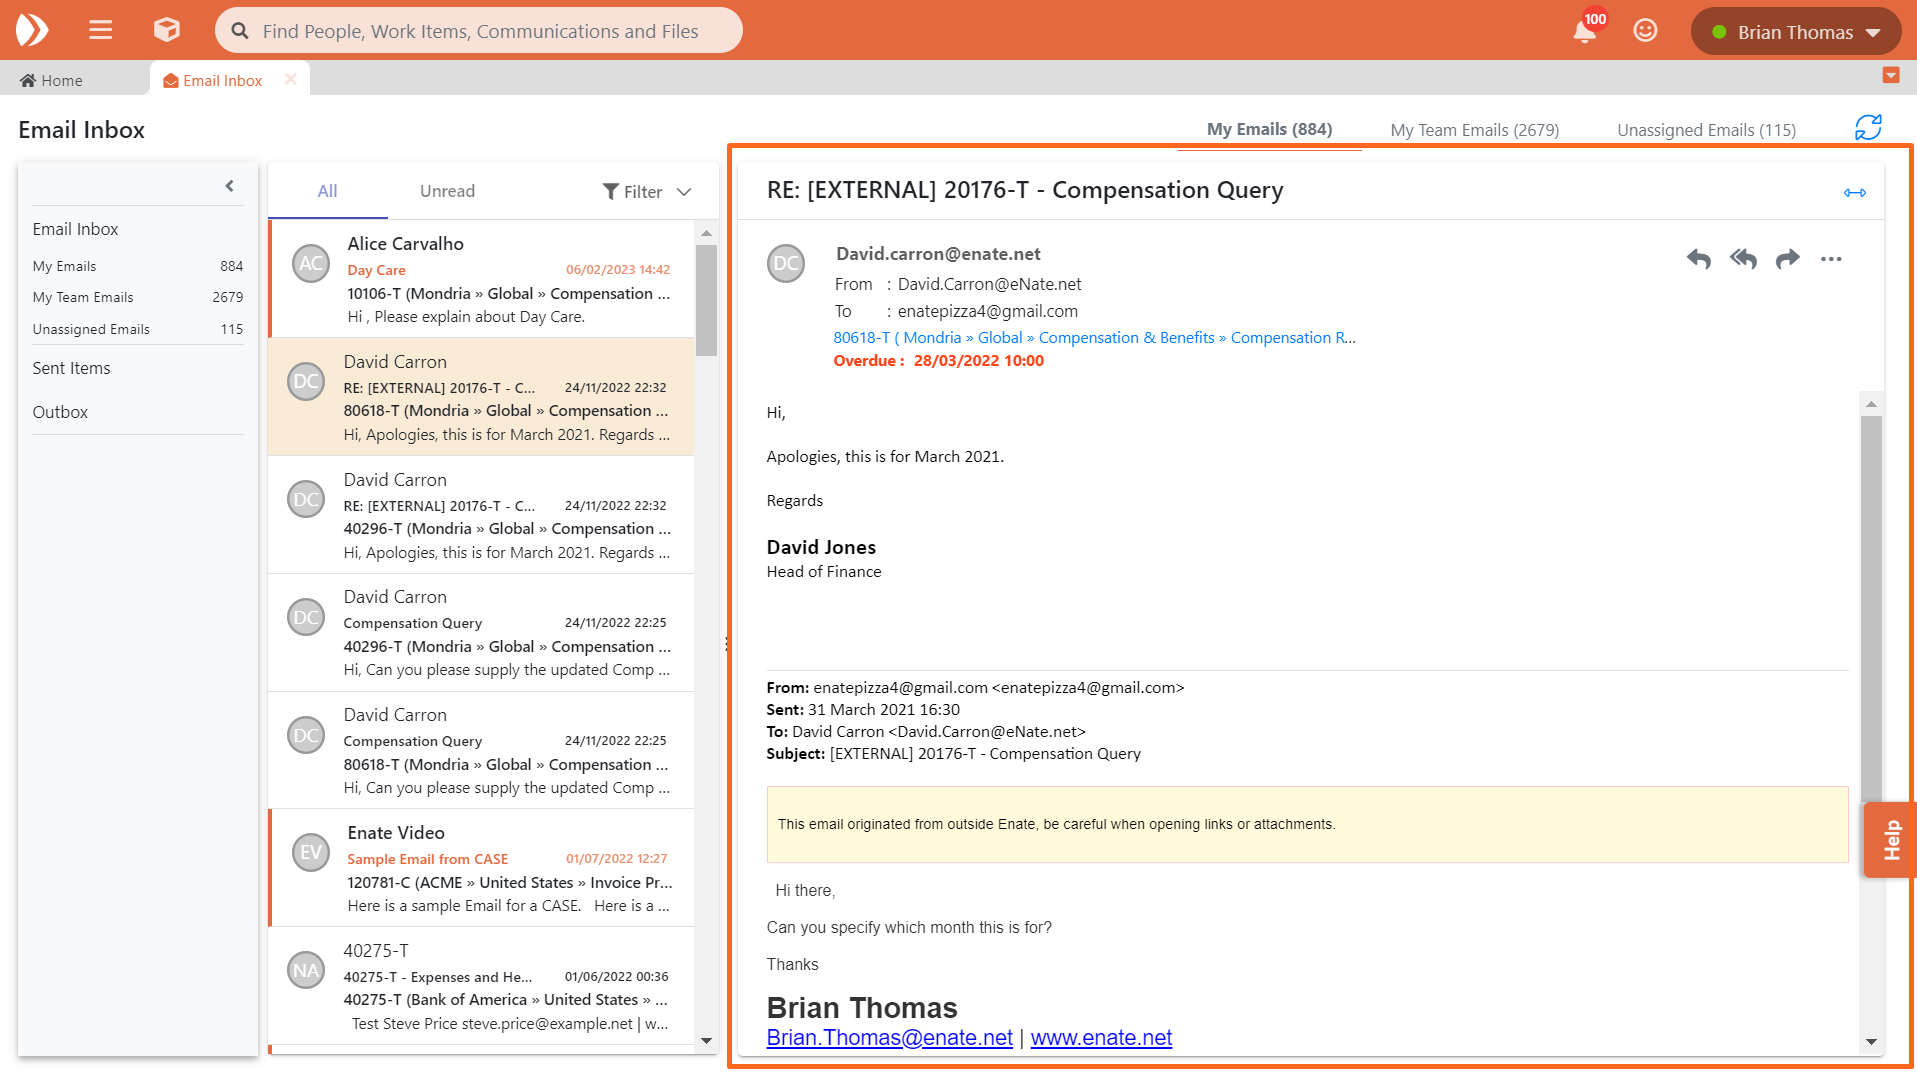1917x1079 pixels.
Task: Click the www.enate.net link
Action: 1101,1038
